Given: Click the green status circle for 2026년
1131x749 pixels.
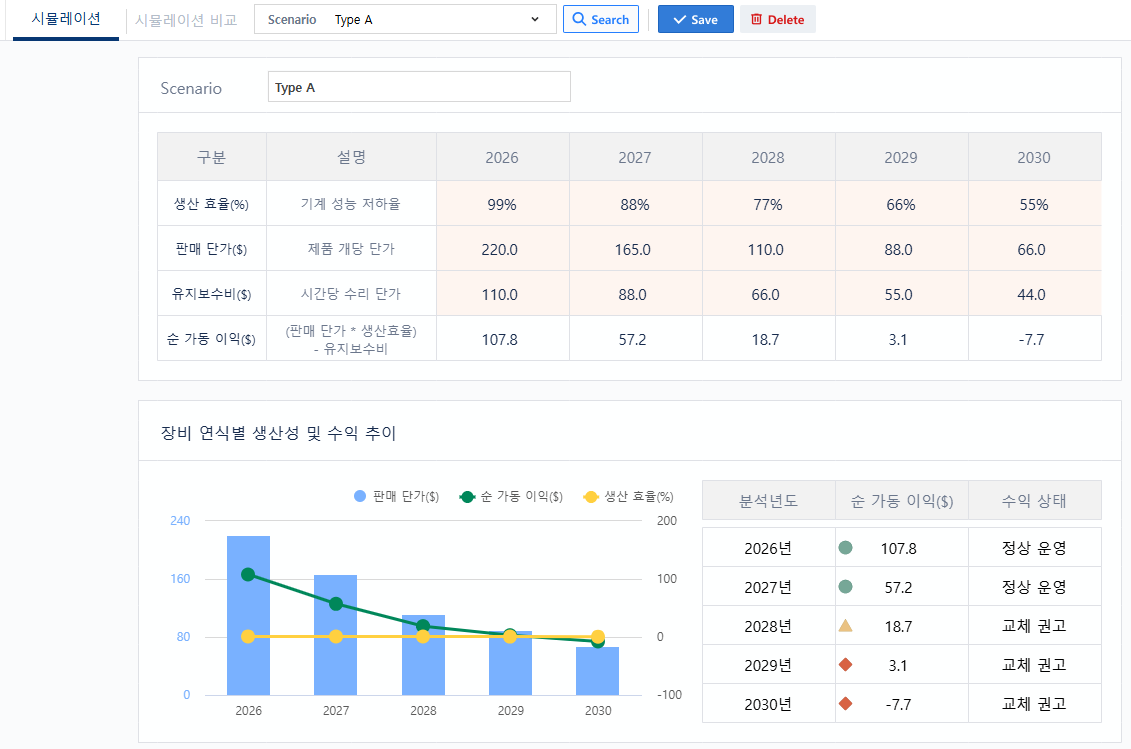Looking at the screenshot, I should click(845, 548).
